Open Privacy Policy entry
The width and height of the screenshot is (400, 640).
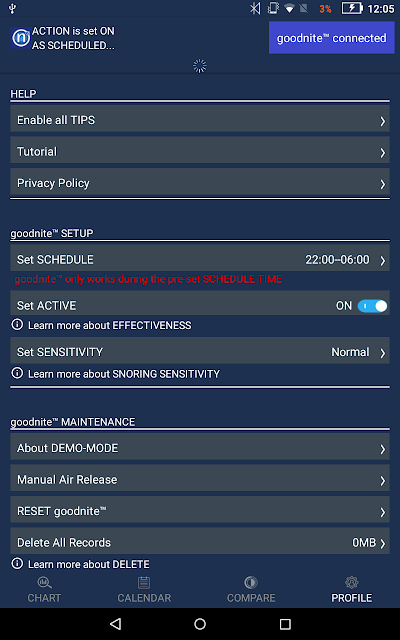coord(200,183)
